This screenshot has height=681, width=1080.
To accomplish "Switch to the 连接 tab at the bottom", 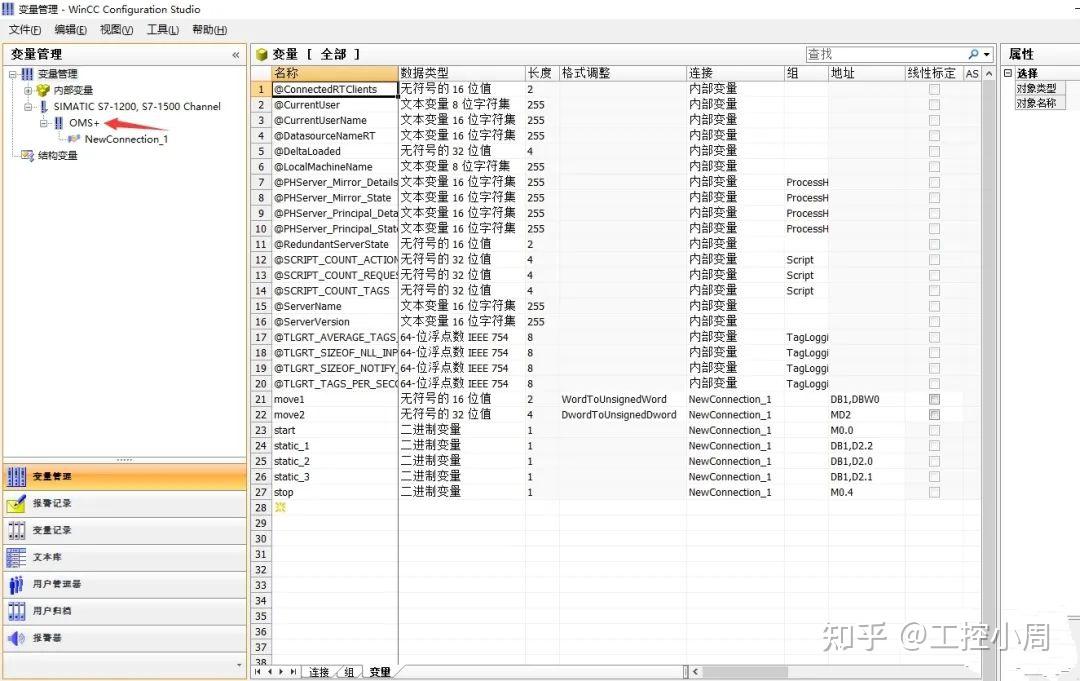I will [318, 672].
